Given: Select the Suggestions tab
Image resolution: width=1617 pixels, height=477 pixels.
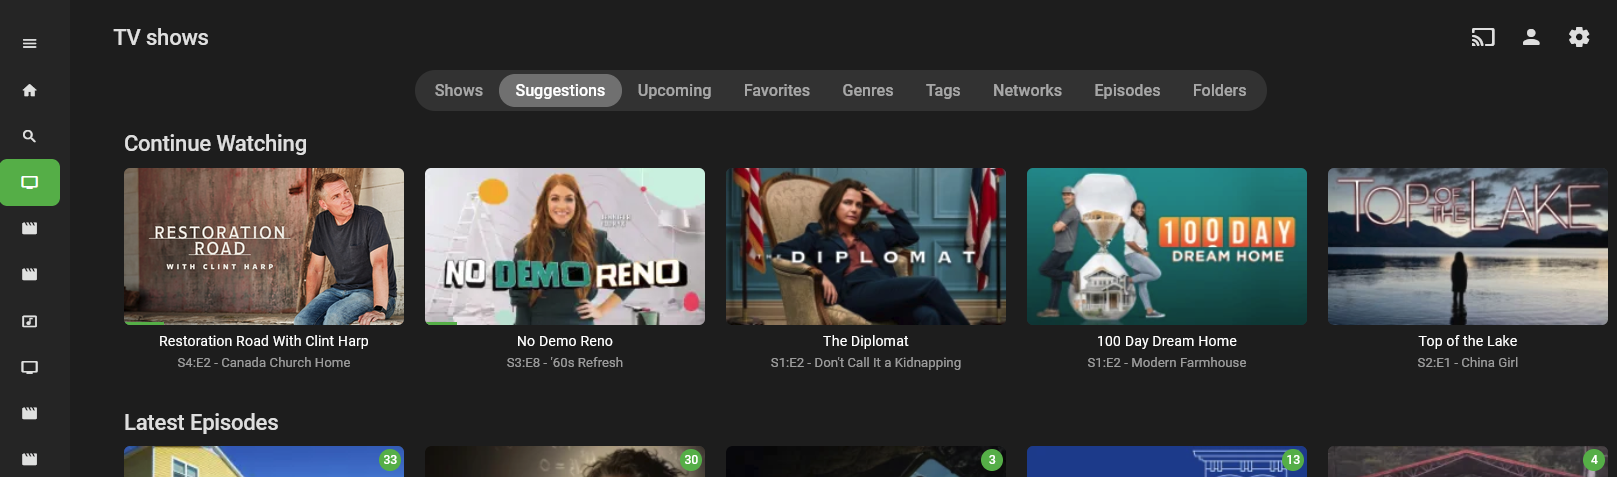Looking at the screenshot, I should [x=560, y=91].
